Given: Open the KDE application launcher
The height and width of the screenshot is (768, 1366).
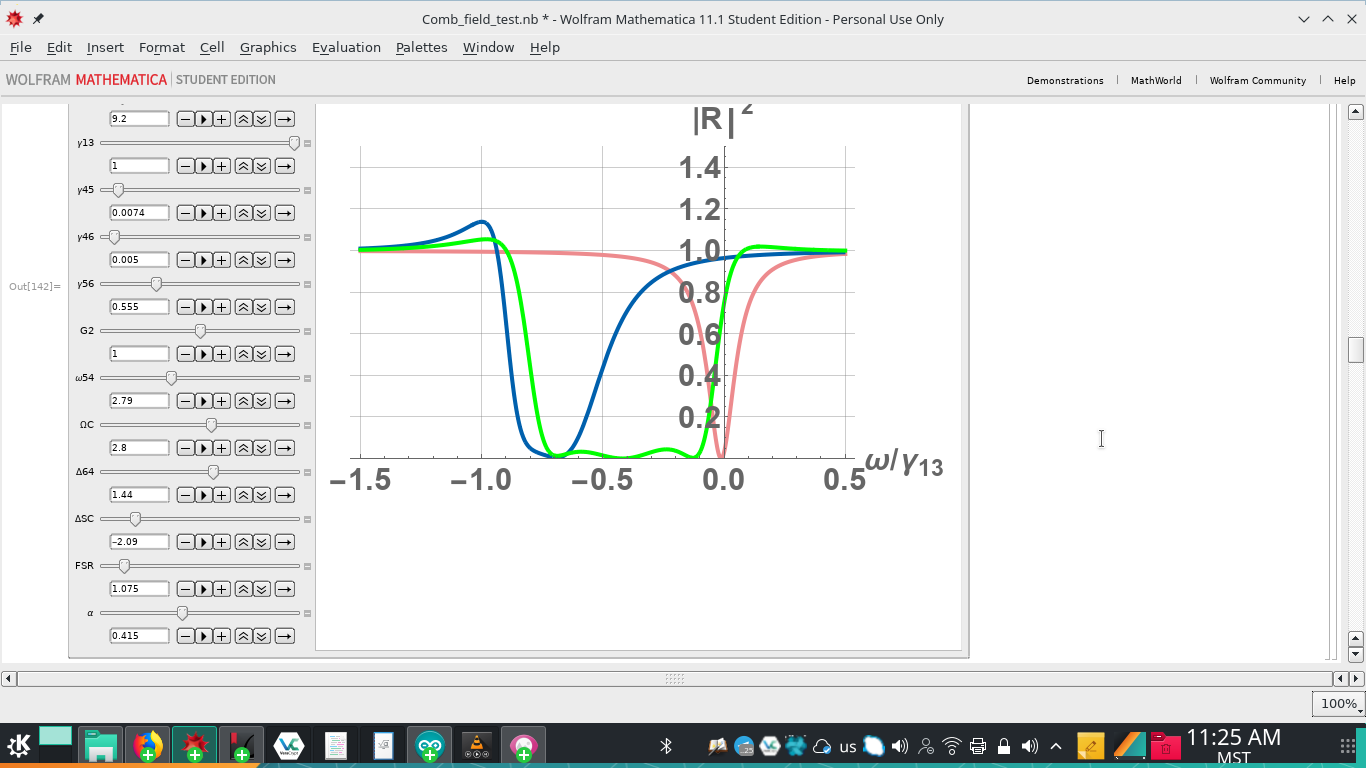Looking at the screenshot, I should coord(18,746).
